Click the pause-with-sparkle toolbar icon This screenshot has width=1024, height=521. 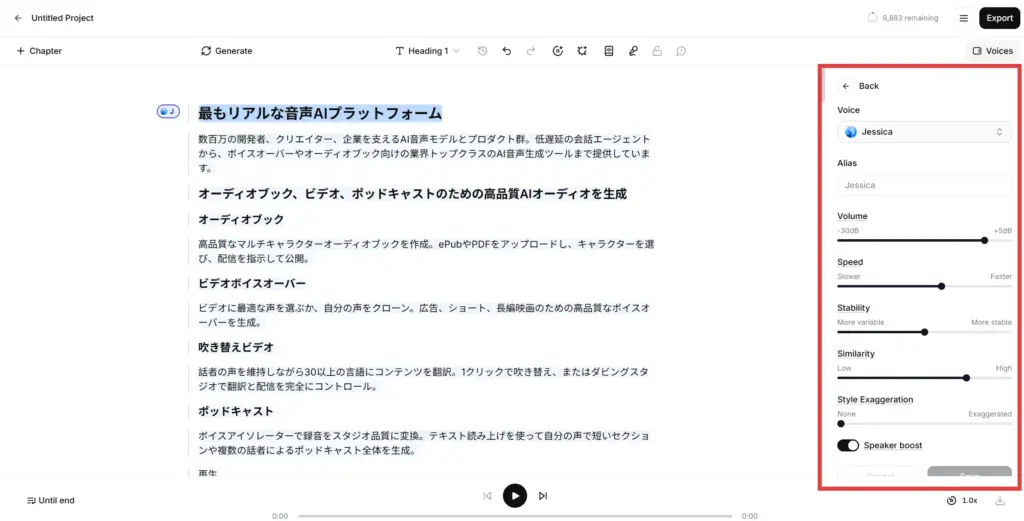coord(558,51)
